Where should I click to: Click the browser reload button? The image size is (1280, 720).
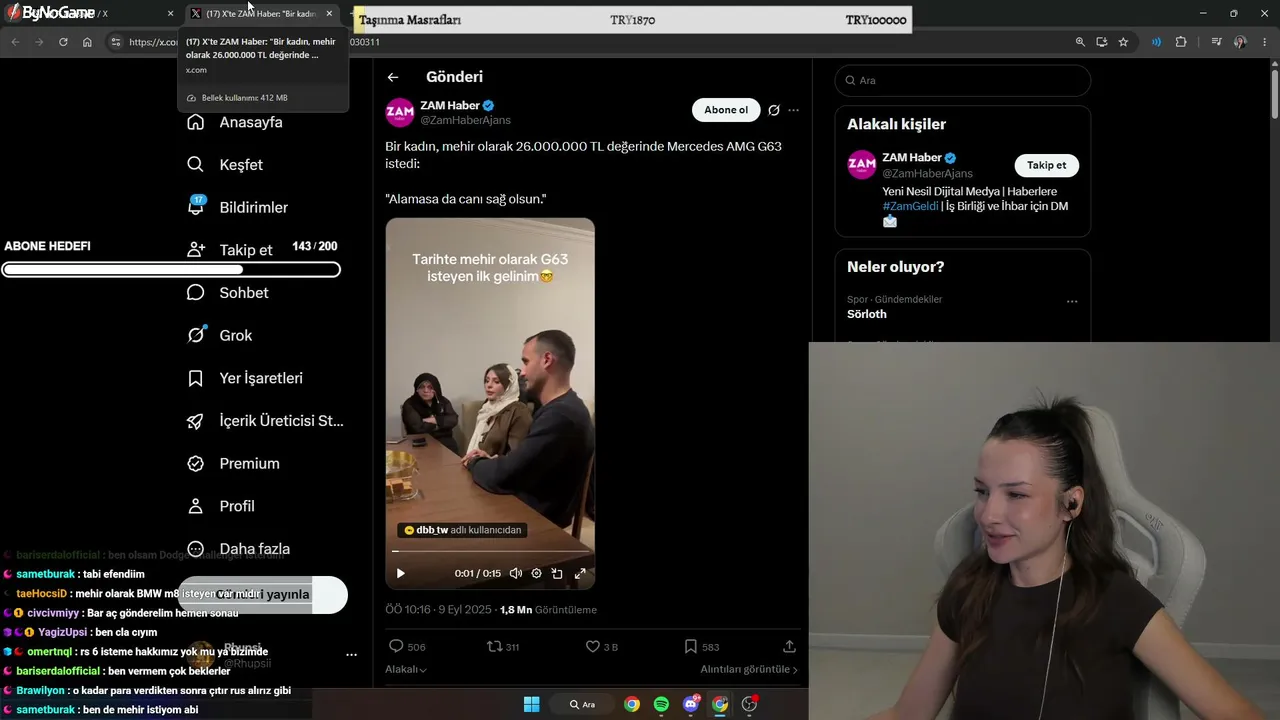point(63,42)
